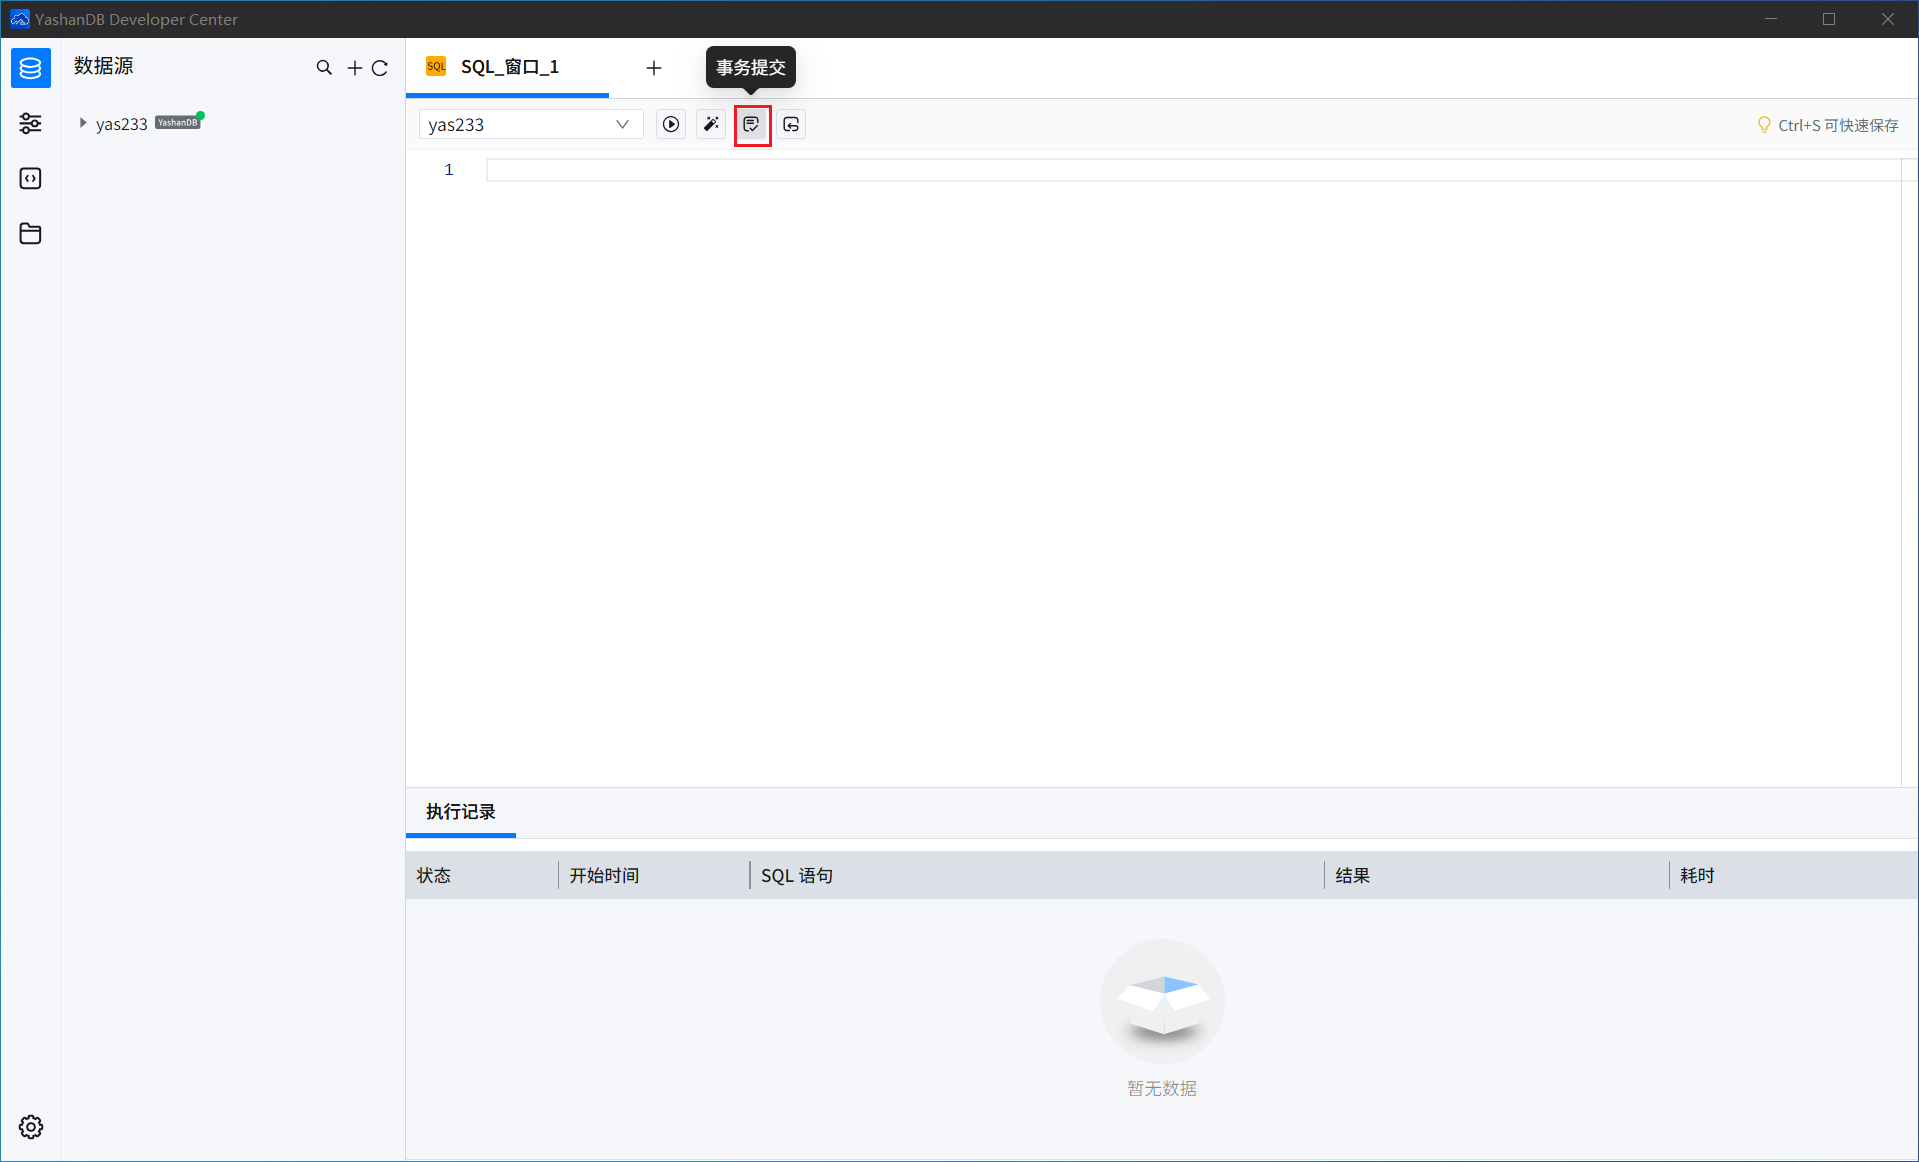Search data sources with magnifier icon
The image size is (1919, 1162).
coord(324,68)
